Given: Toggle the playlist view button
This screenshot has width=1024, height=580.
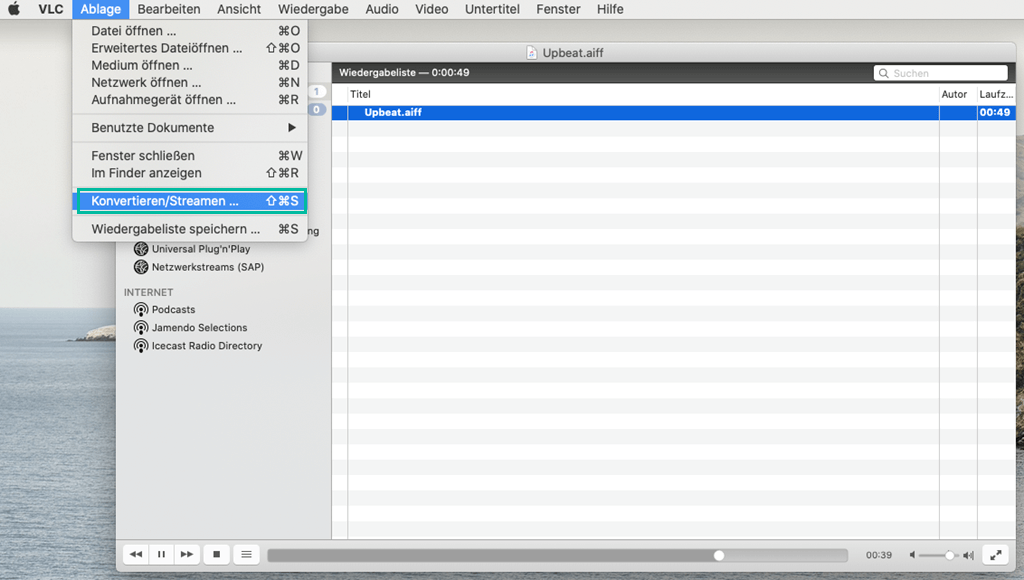Looking at the screenshot, I should [246, 555].
